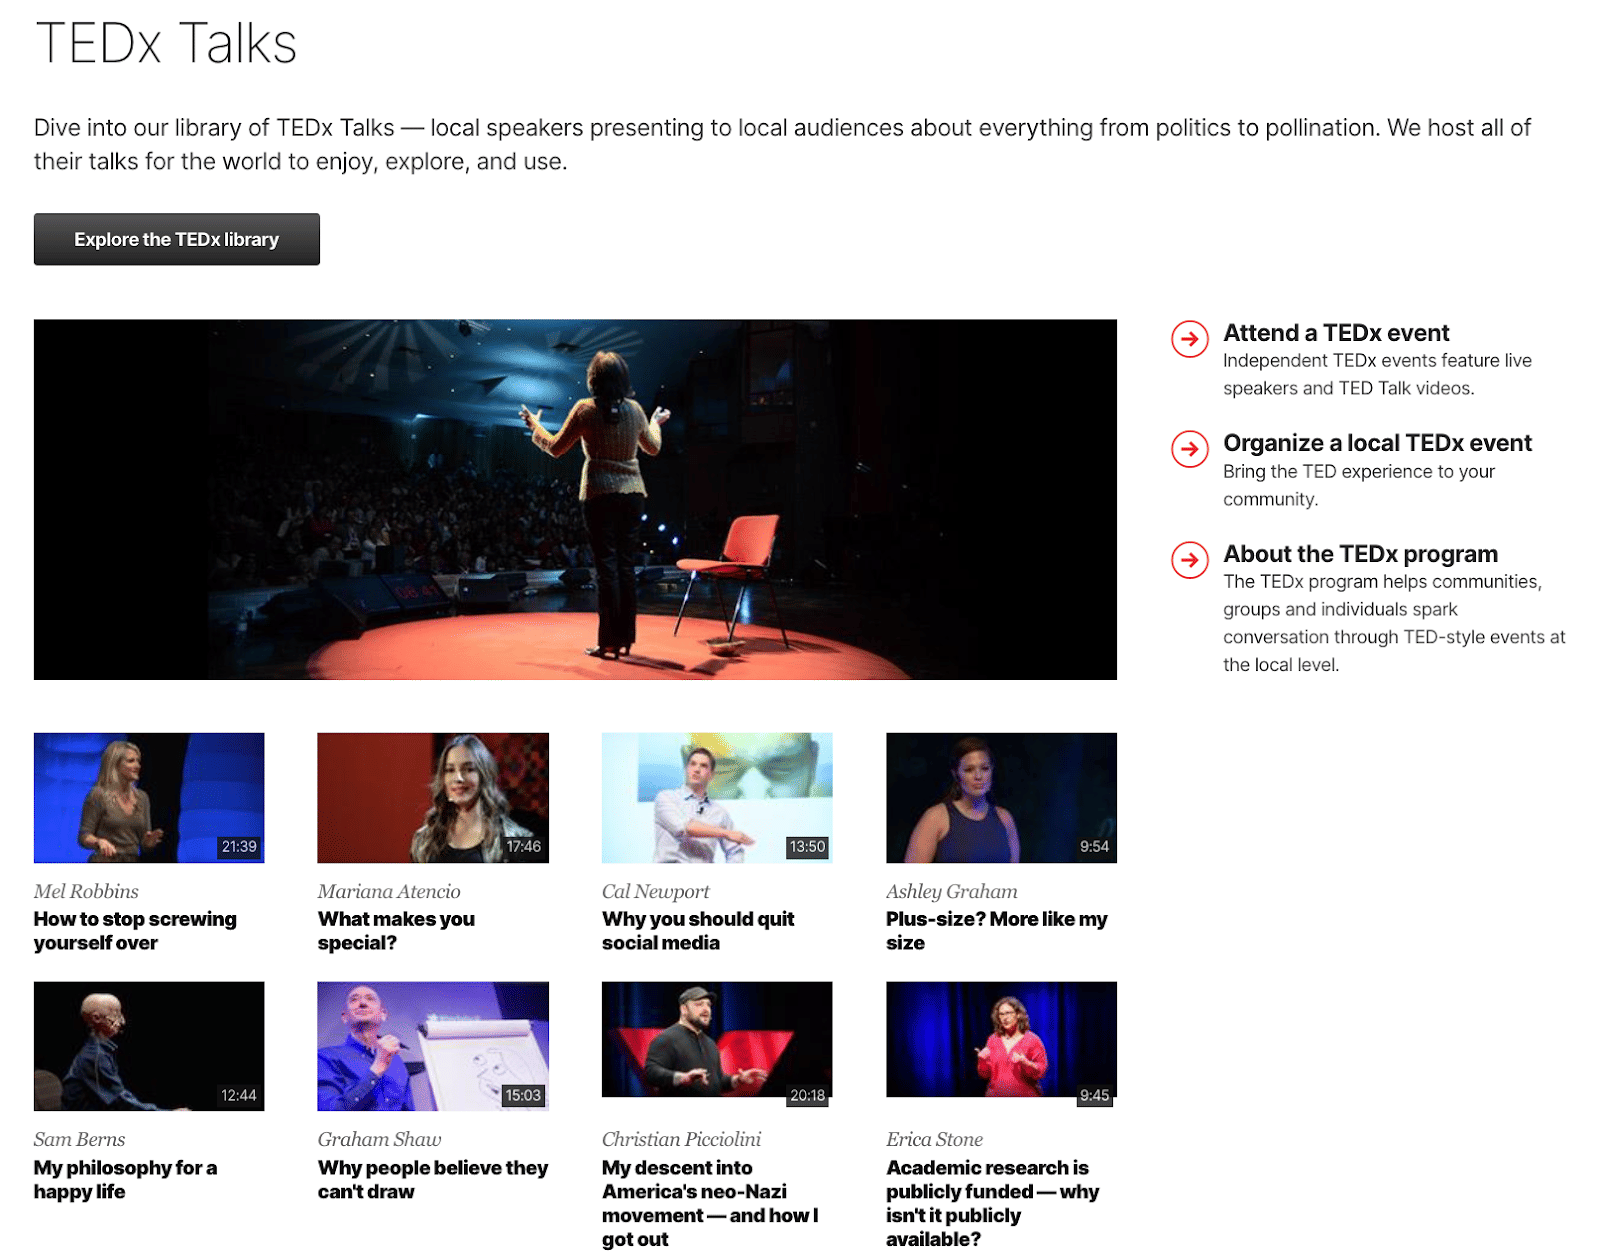Image resolution: width=1600 pixels, height=1257 pixels.
Task: Open the Attend a TEDx event link
Action: click(x=1335, y=333)
